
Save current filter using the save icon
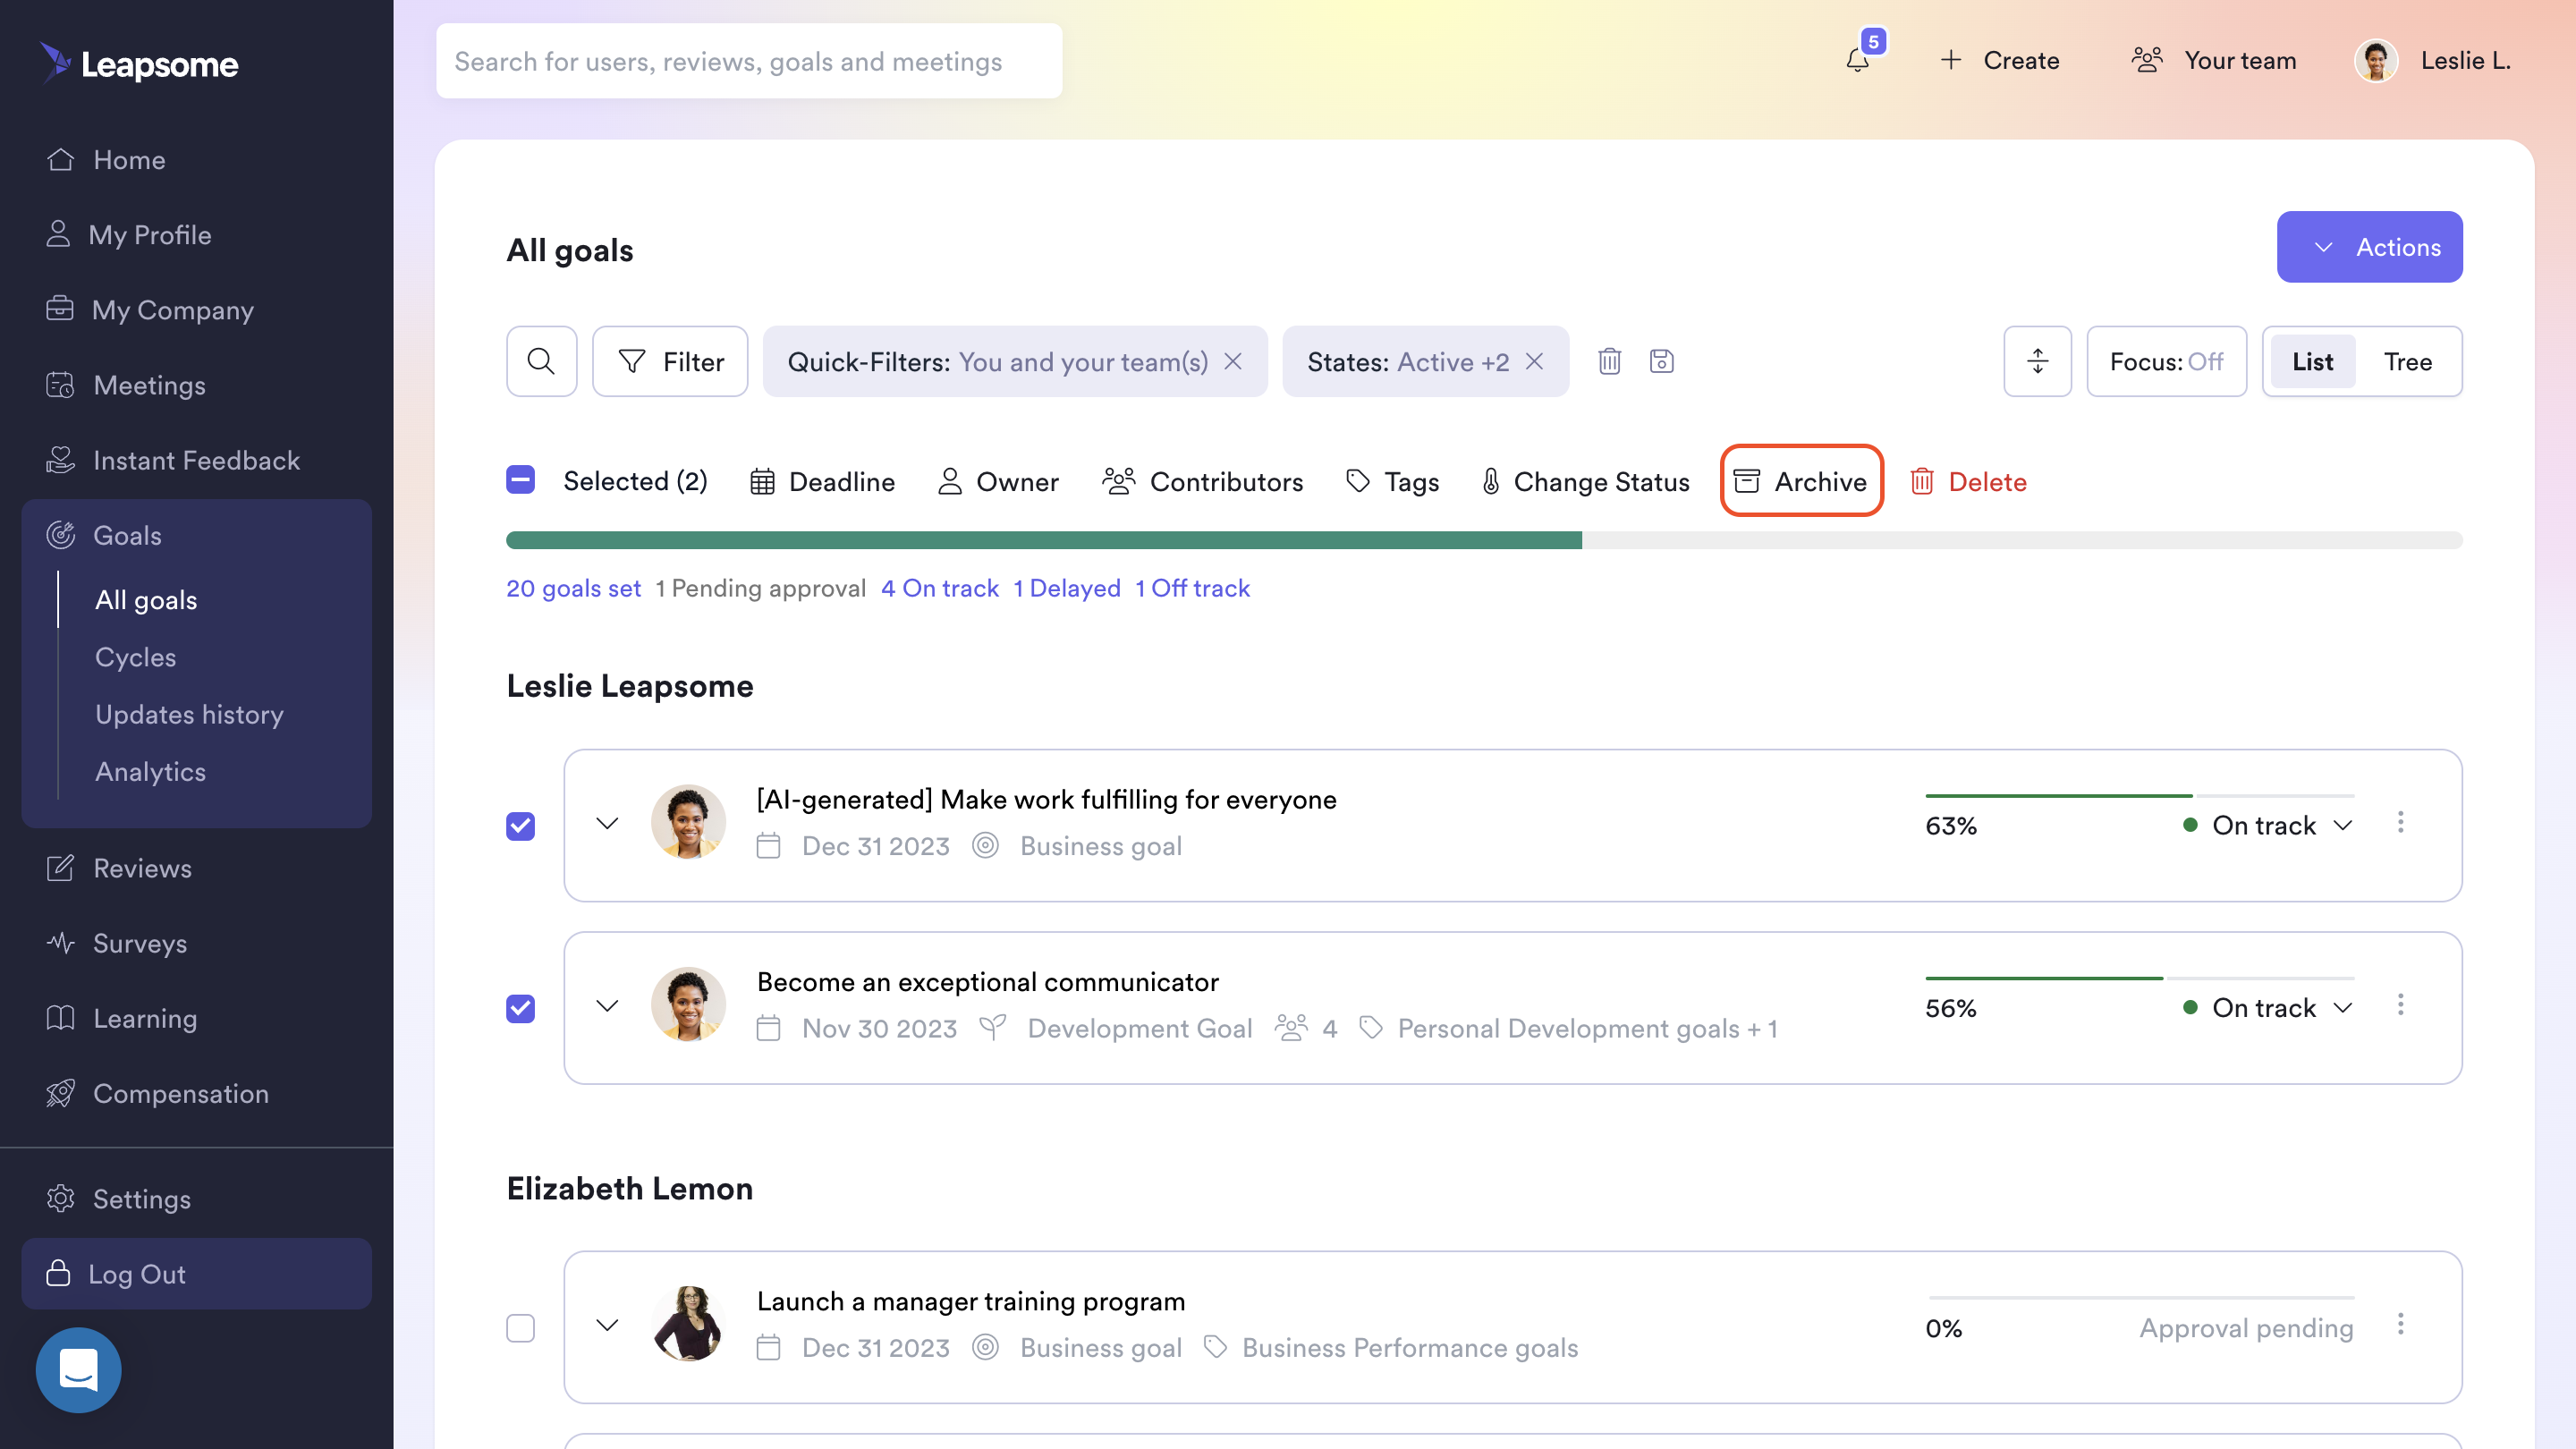point(1662,361)
